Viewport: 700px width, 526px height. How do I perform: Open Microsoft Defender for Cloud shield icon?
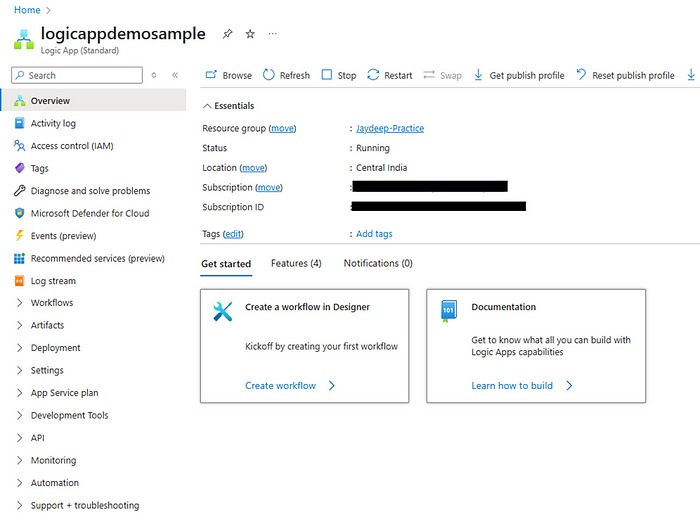(x=19, y=213)
